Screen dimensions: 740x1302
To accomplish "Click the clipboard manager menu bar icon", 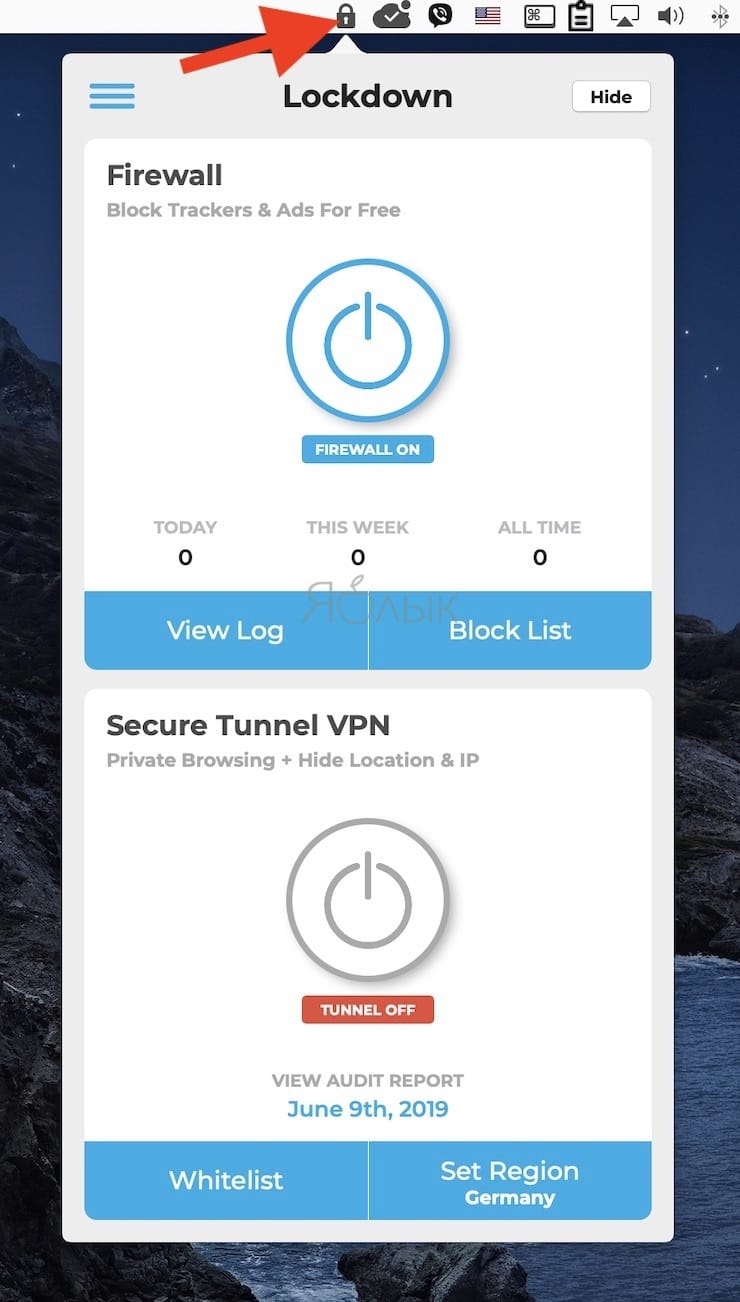I will 580,16.
